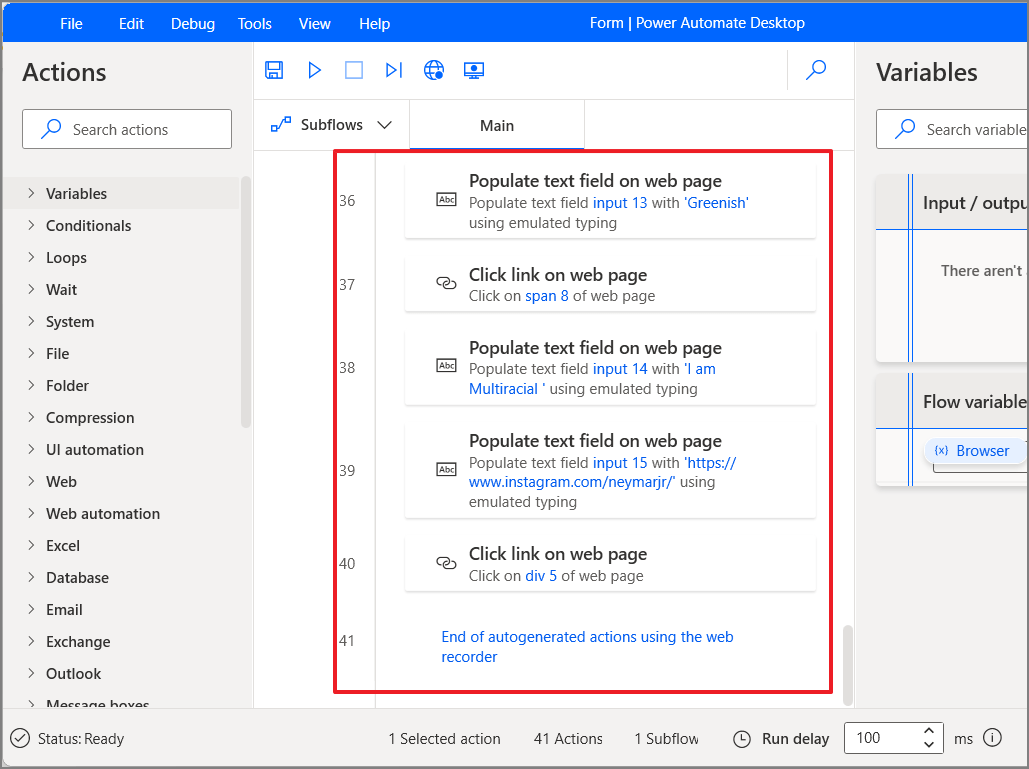Open the desktop recorder icon
The image size is (1029, 769).
(474, 70)
